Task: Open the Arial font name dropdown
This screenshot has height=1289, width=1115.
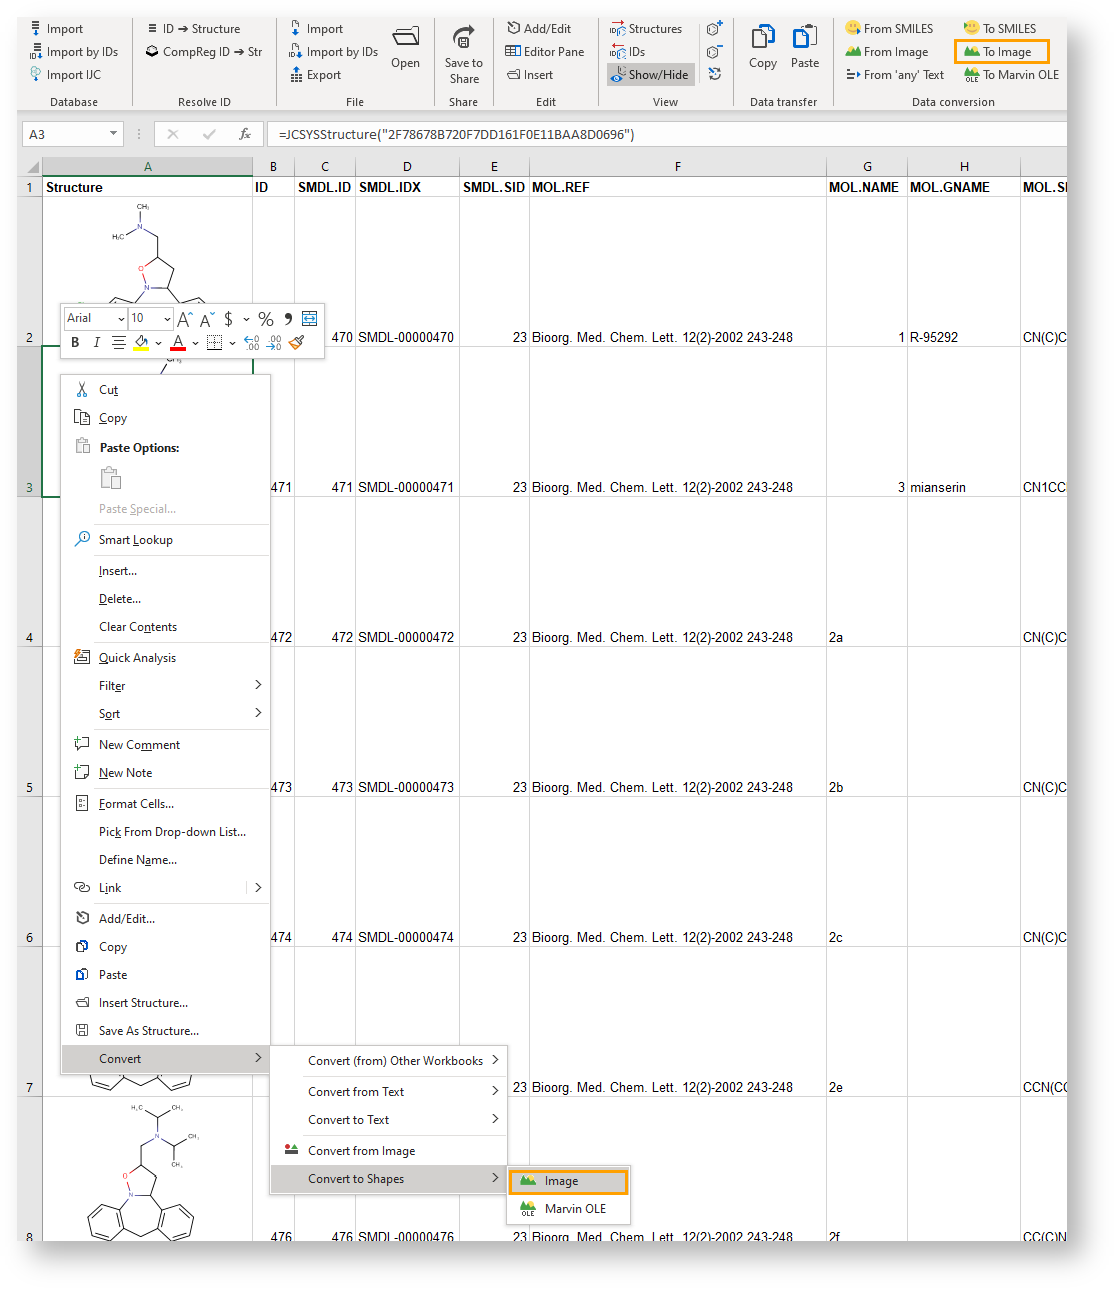Action: pyautogui.click(x=121, y=319)
